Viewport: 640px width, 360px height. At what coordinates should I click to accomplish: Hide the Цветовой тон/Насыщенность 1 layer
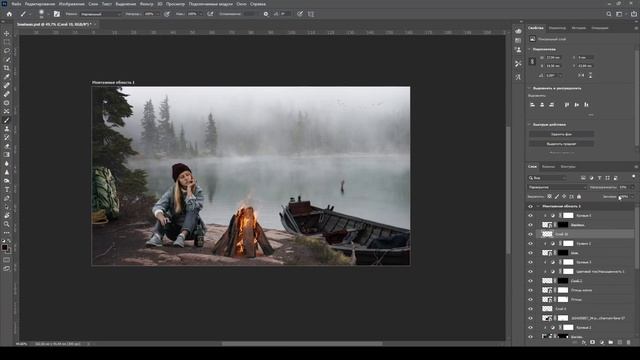(530, 271)
